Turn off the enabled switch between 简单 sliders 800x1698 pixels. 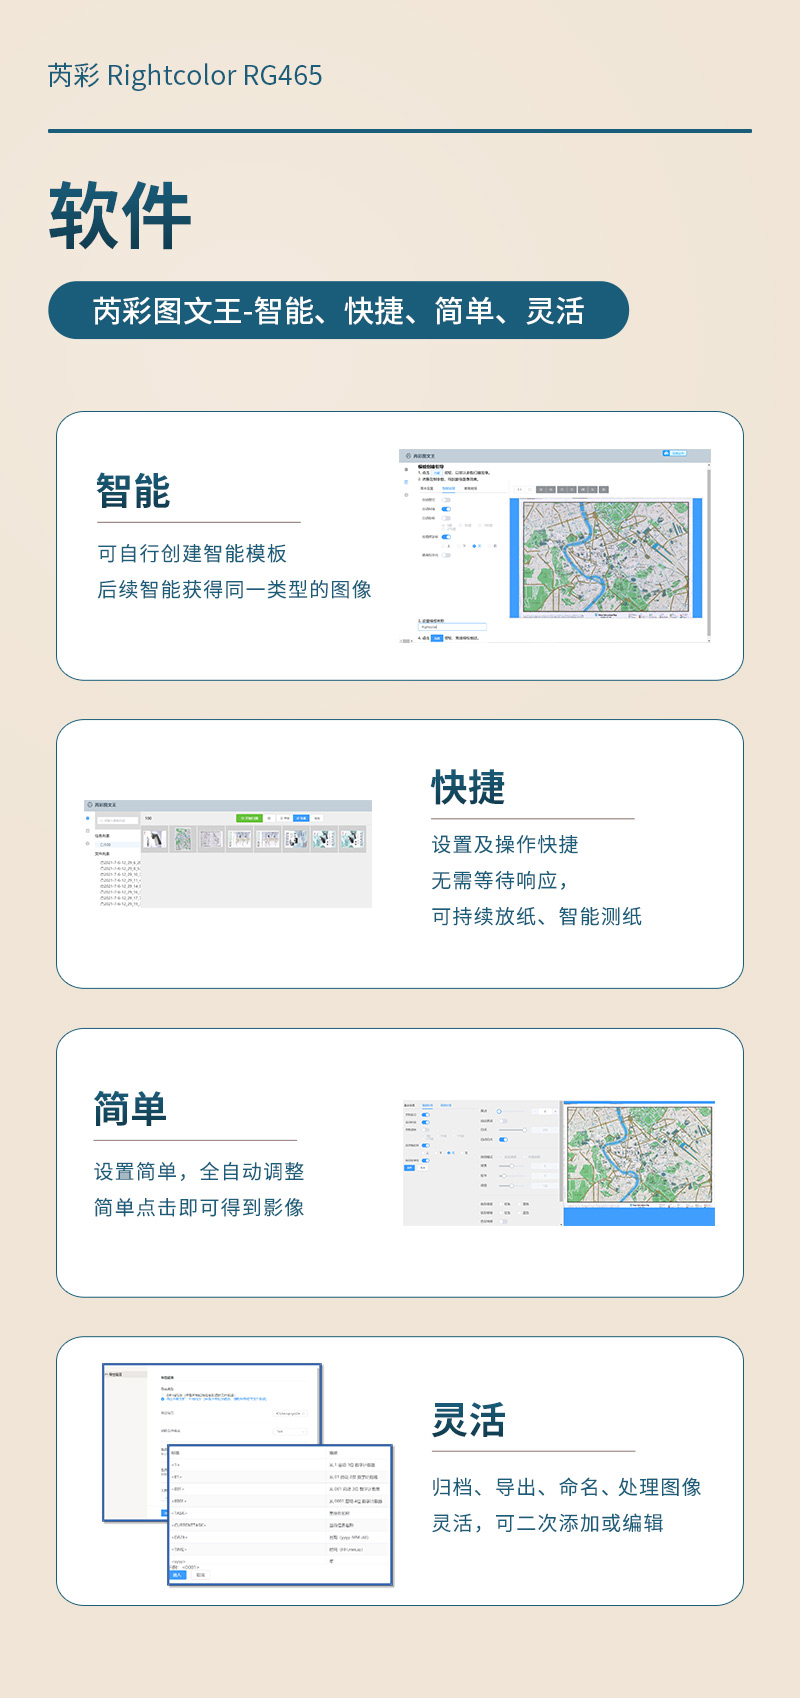point(503,1139)
